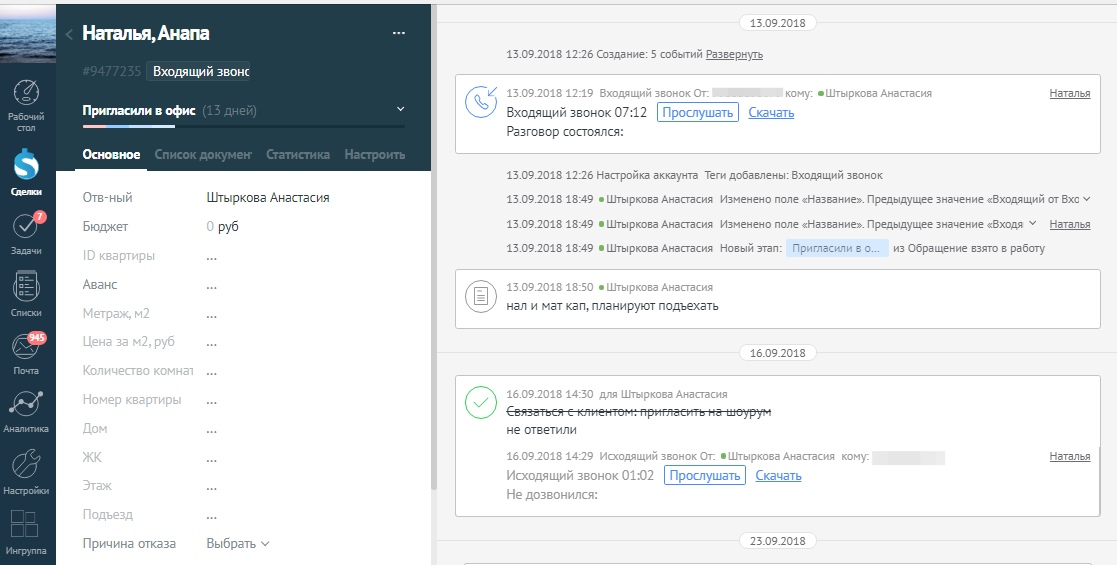Open Ингруппа section in sidebar
Image resolution: width=1117 pixels, height=565 pixels.
[27, 532]
